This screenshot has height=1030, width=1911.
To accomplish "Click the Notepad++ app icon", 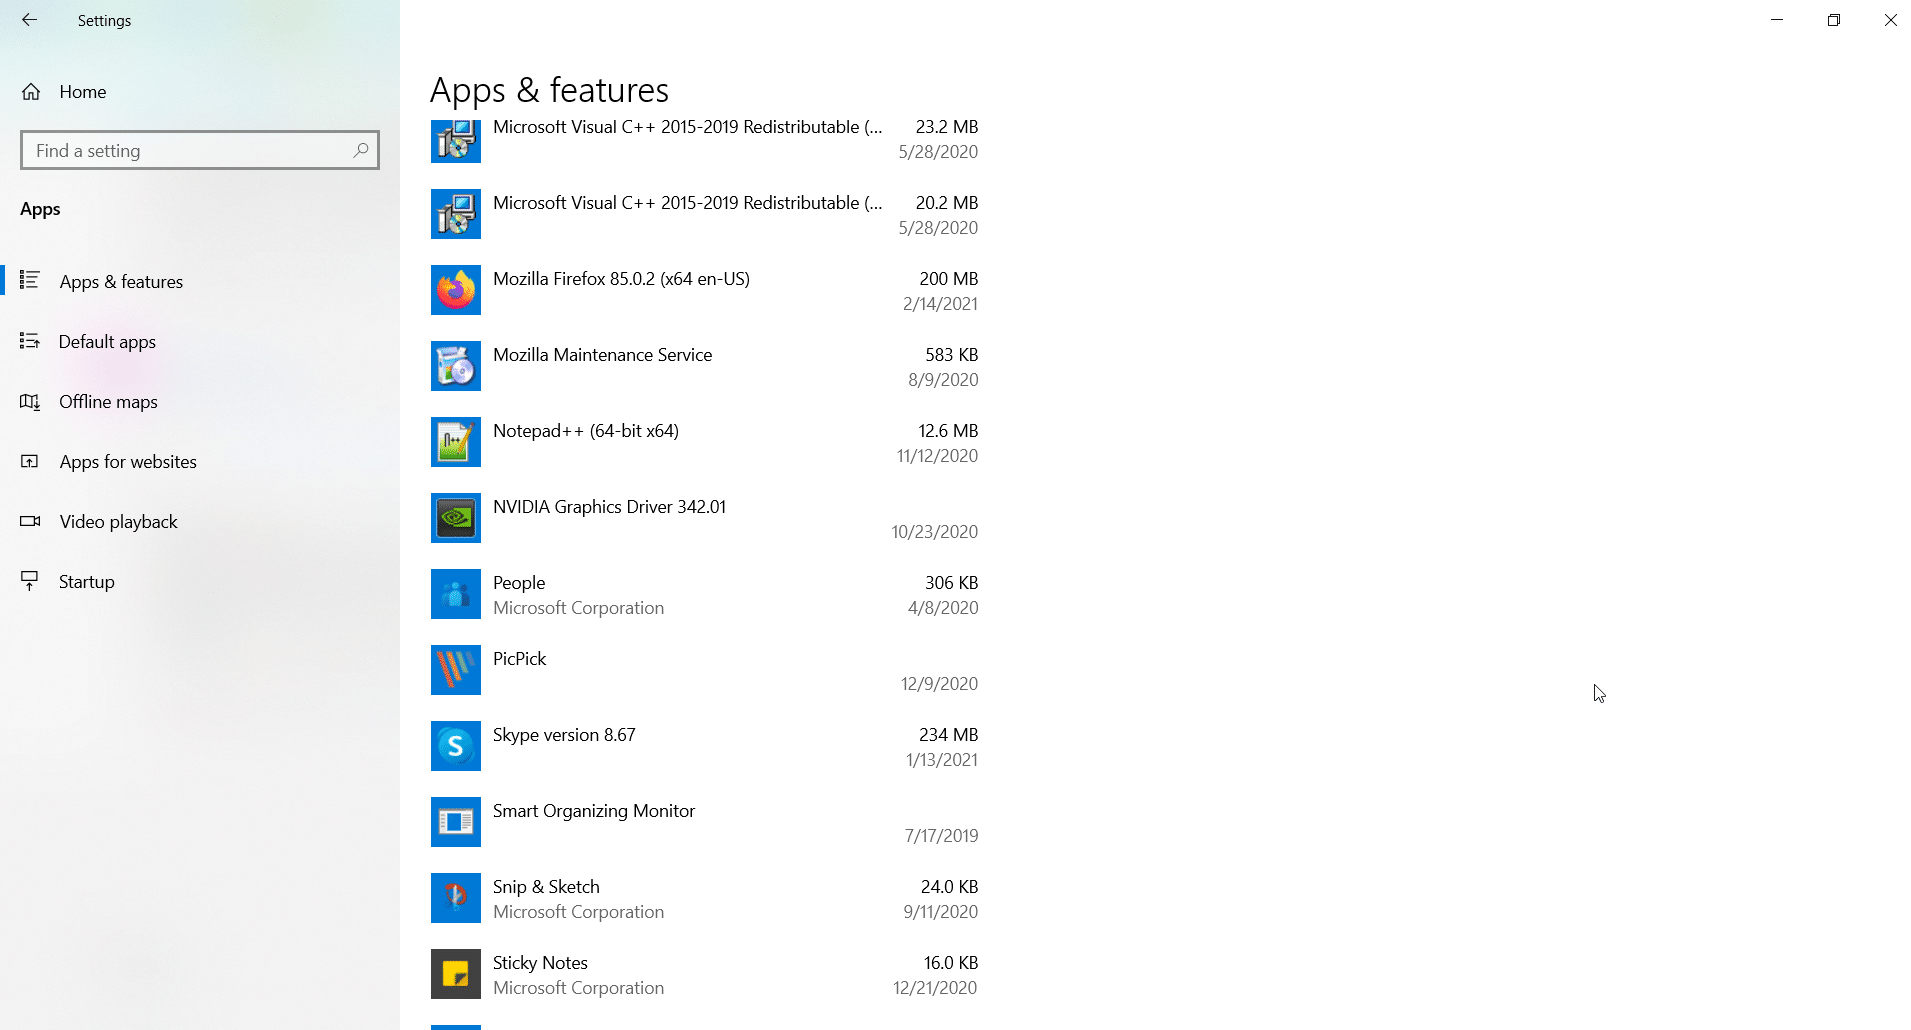I will tap(455, 442).
